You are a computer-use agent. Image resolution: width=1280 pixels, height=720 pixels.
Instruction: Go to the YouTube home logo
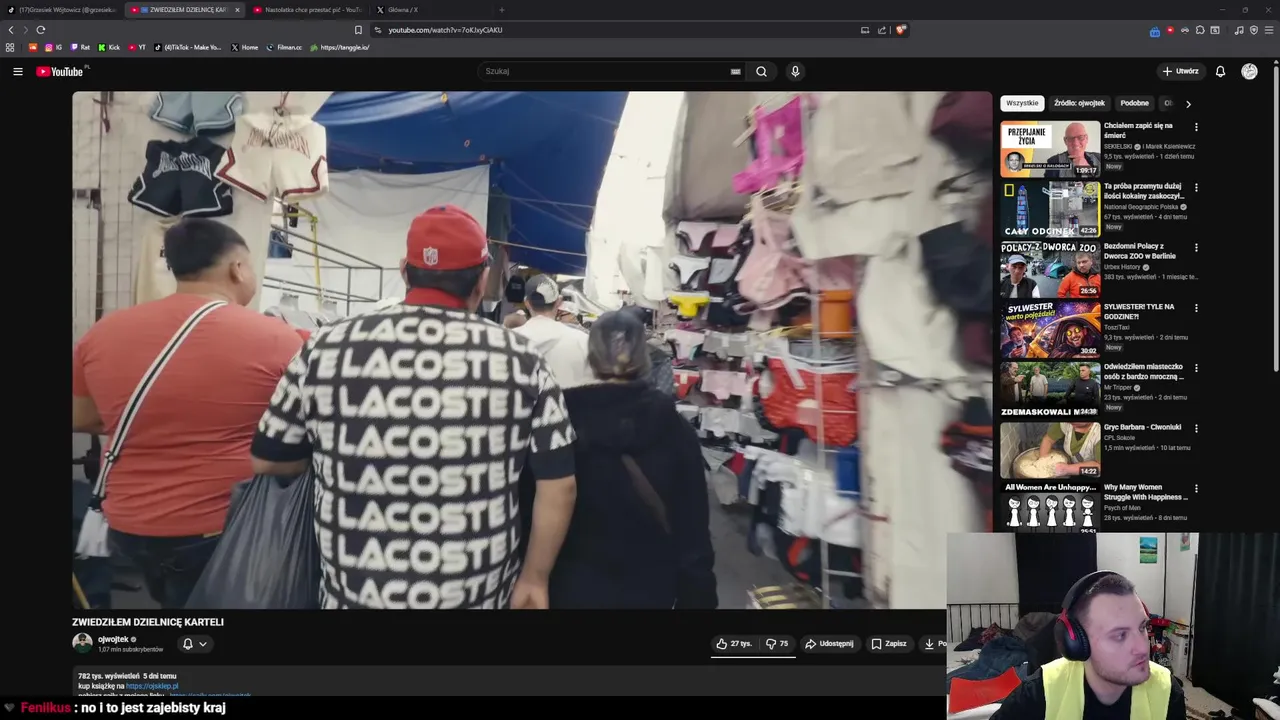click(x=61, y=71)
